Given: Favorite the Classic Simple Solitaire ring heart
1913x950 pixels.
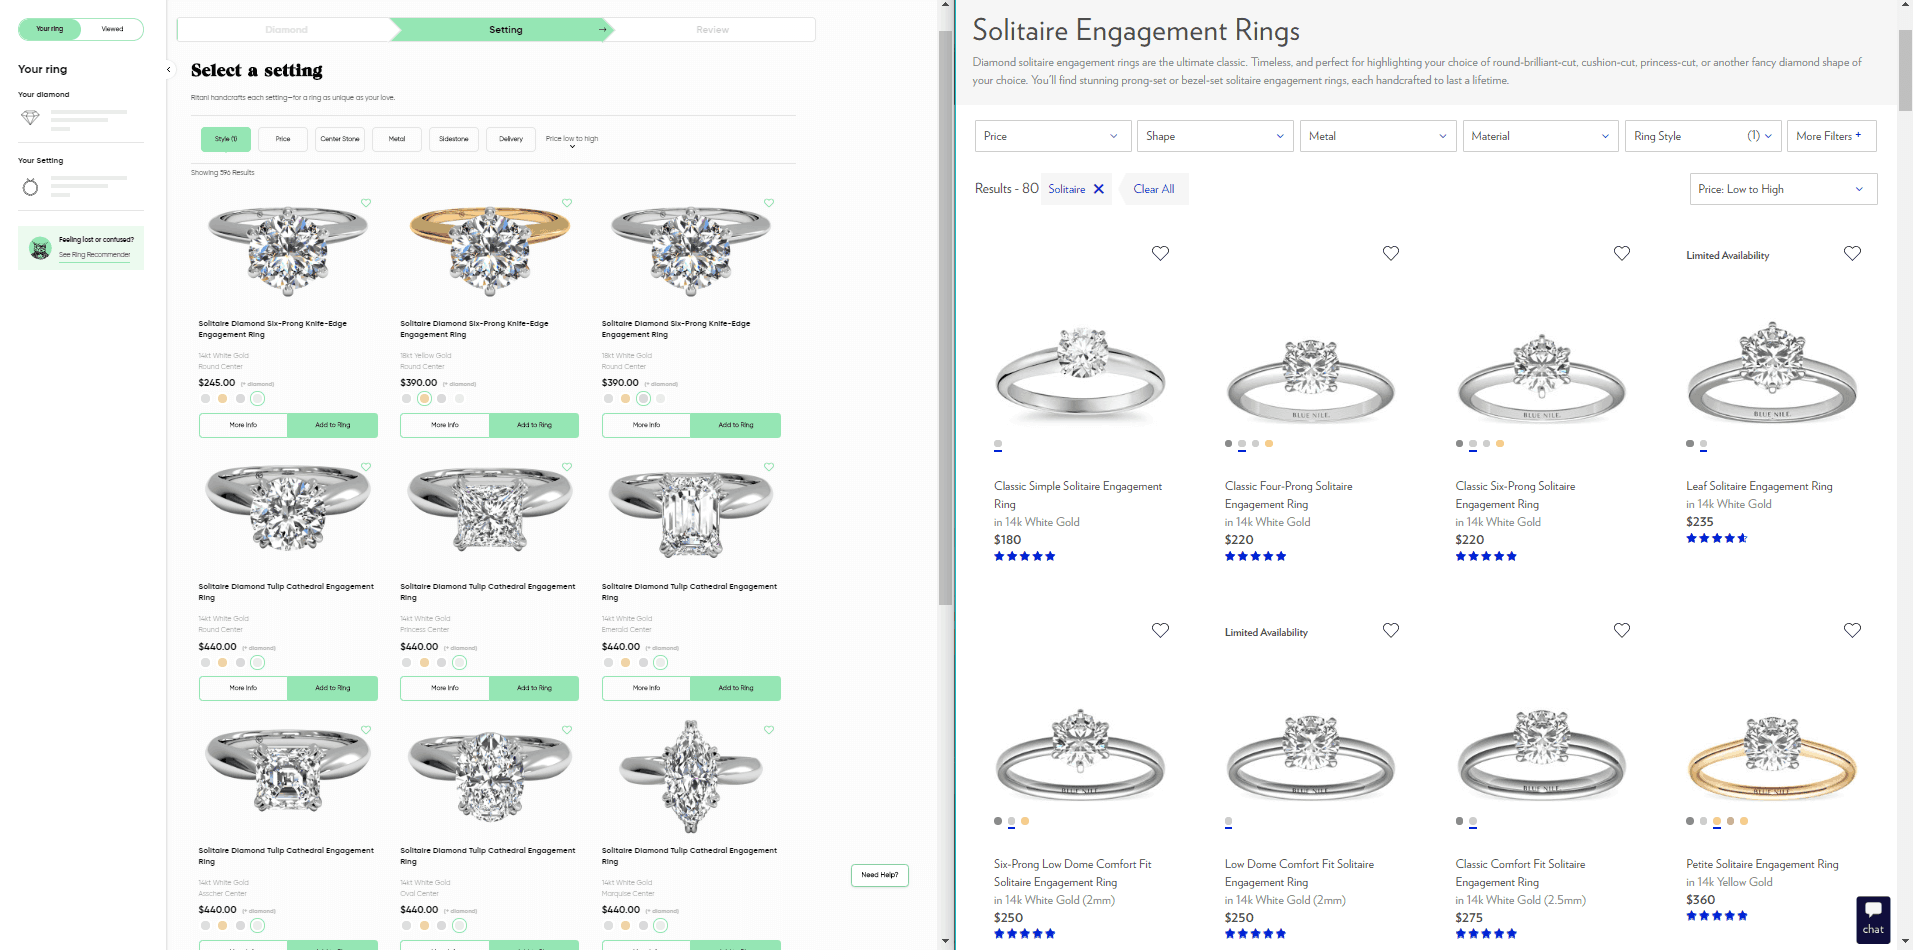Looking at the screenshot, I should (1160, 253).
